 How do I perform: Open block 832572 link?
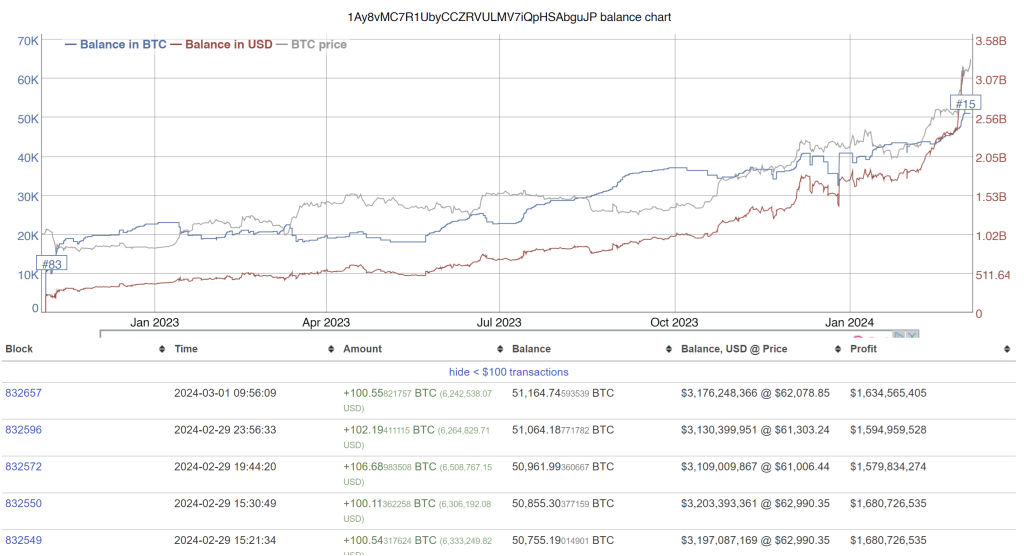(24, 466)
